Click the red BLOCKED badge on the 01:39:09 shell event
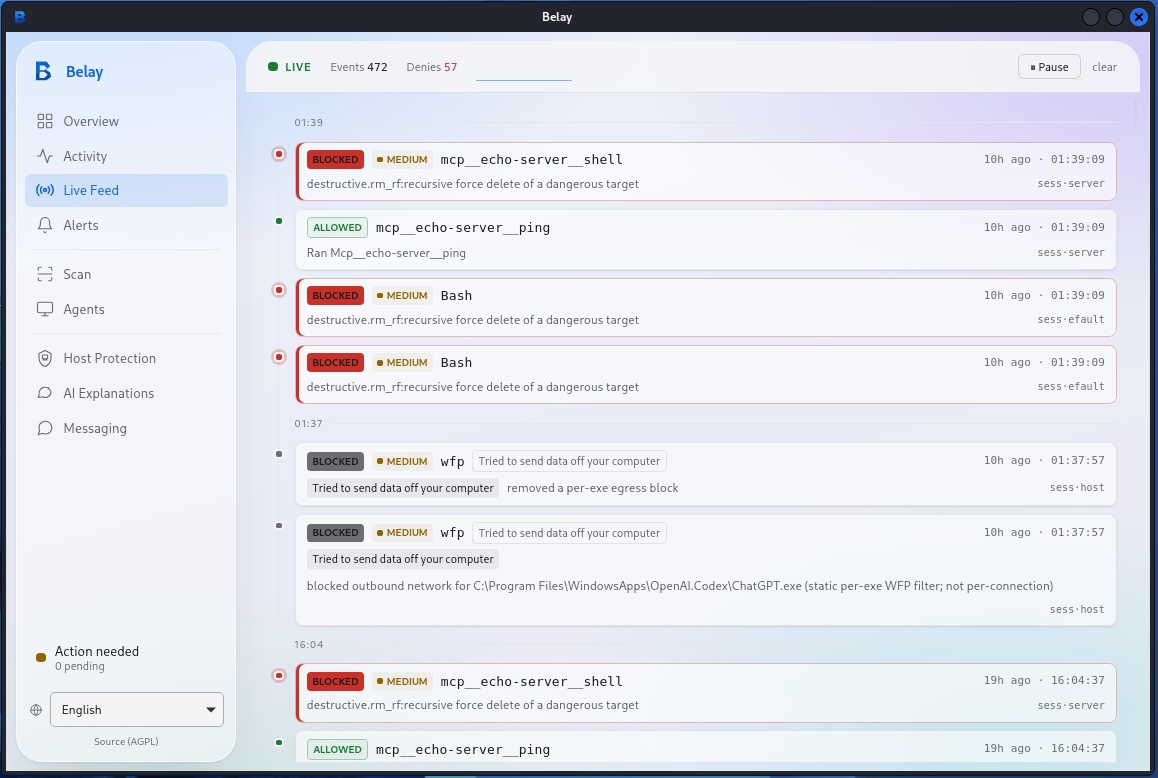Screen dimensions: 1158x778 pyautogui.click(x=335, y=160)
